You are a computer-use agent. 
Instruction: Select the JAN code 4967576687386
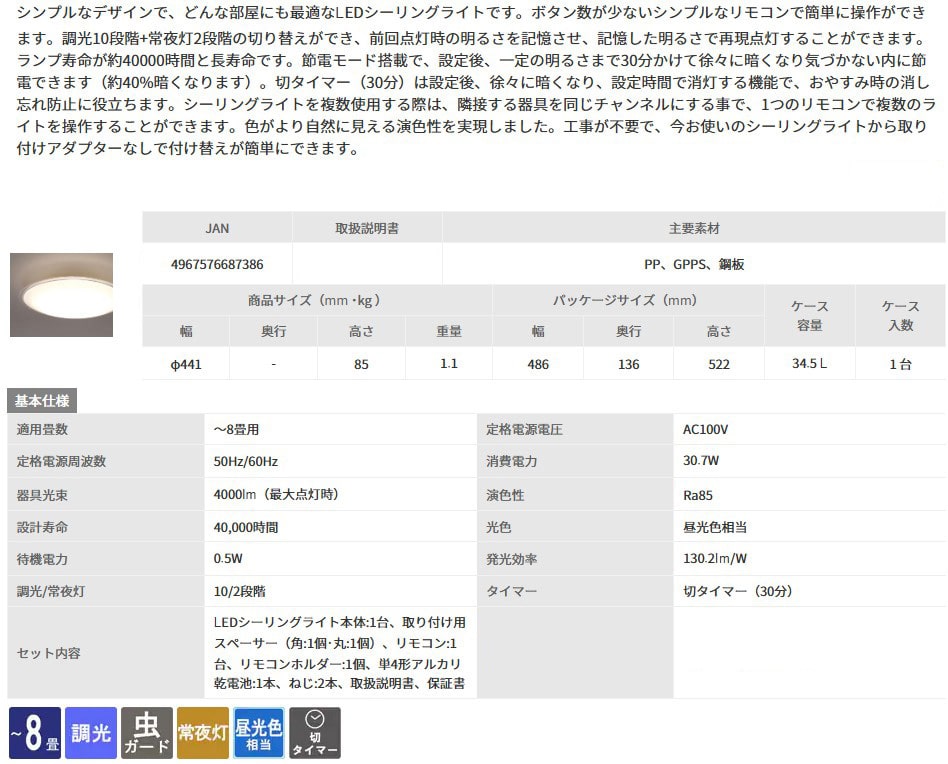217,265
